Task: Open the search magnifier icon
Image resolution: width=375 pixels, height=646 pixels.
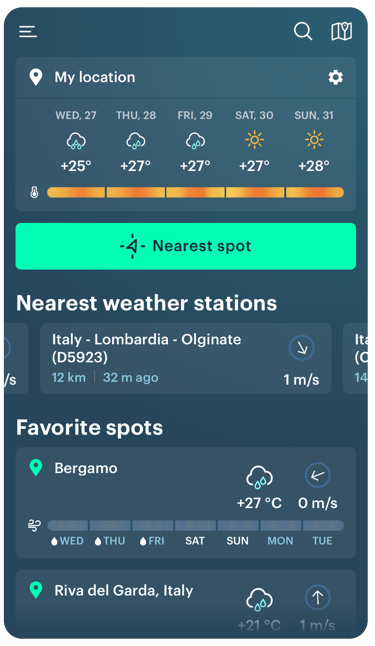Action: coord(303,31)
